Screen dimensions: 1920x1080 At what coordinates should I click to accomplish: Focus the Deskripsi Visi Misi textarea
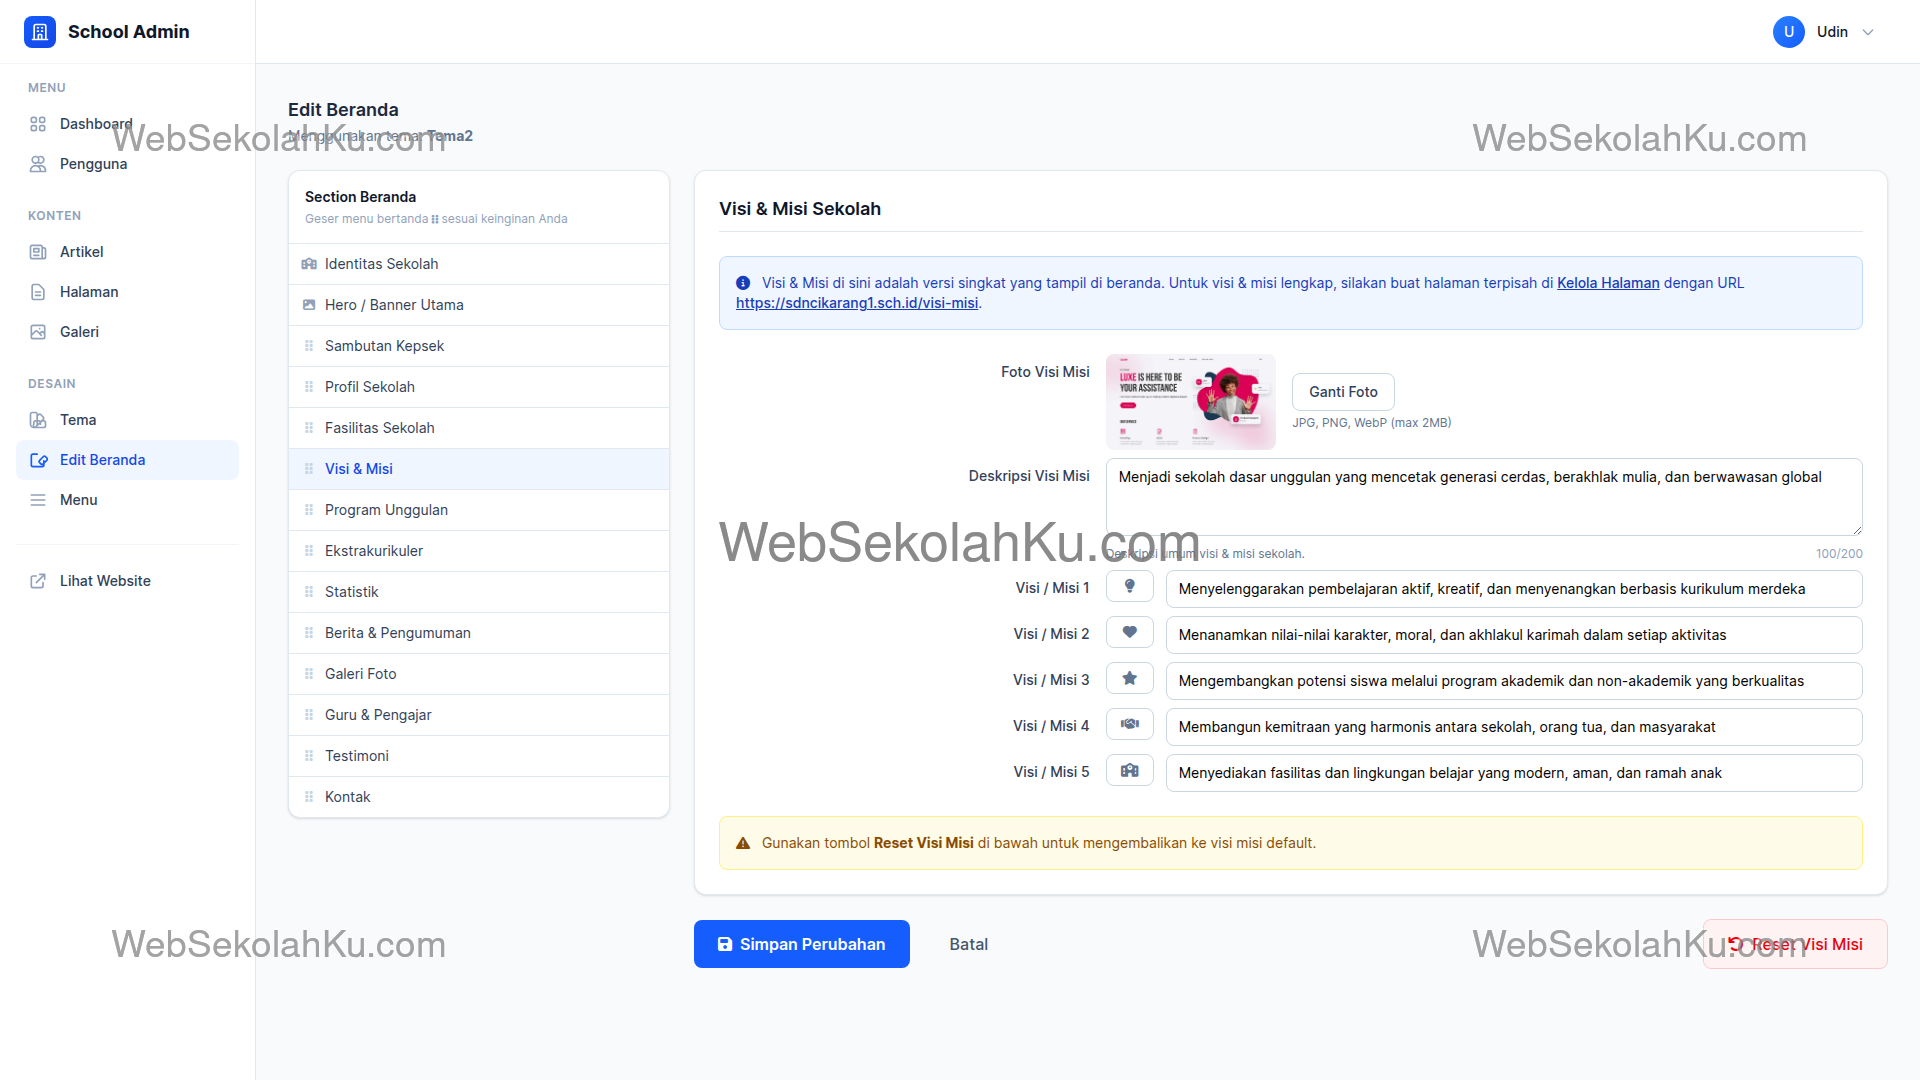pyautogui.click(x=1484, y=497)
